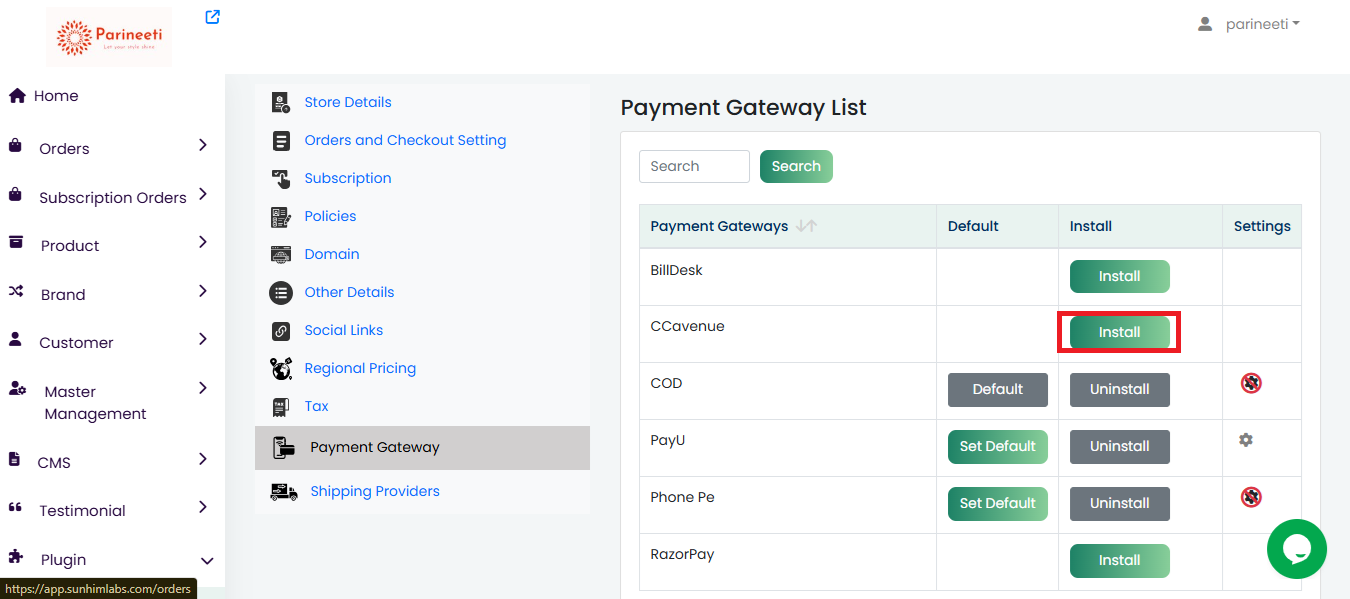Open the green chat support bubble
Screen dimensions: 1350x599
(x=1296, y=549)
